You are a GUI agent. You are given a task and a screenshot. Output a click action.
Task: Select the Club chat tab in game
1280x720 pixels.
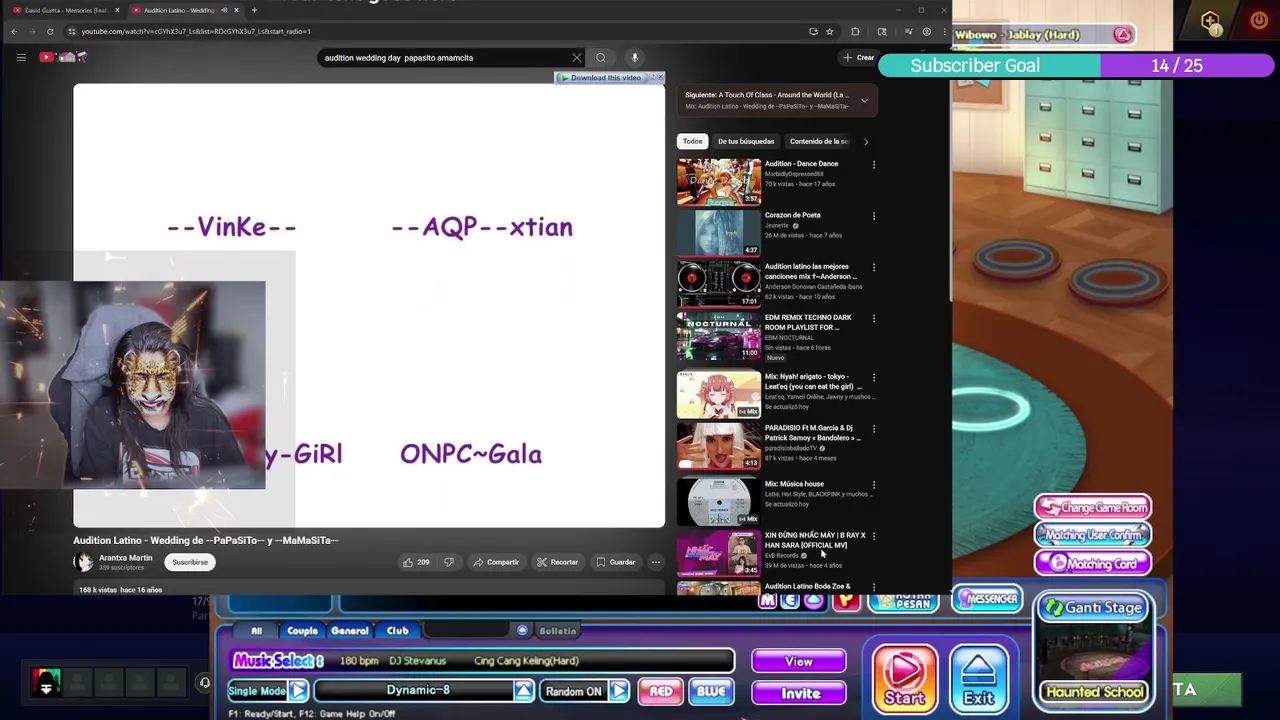click(x=397, y=631)
